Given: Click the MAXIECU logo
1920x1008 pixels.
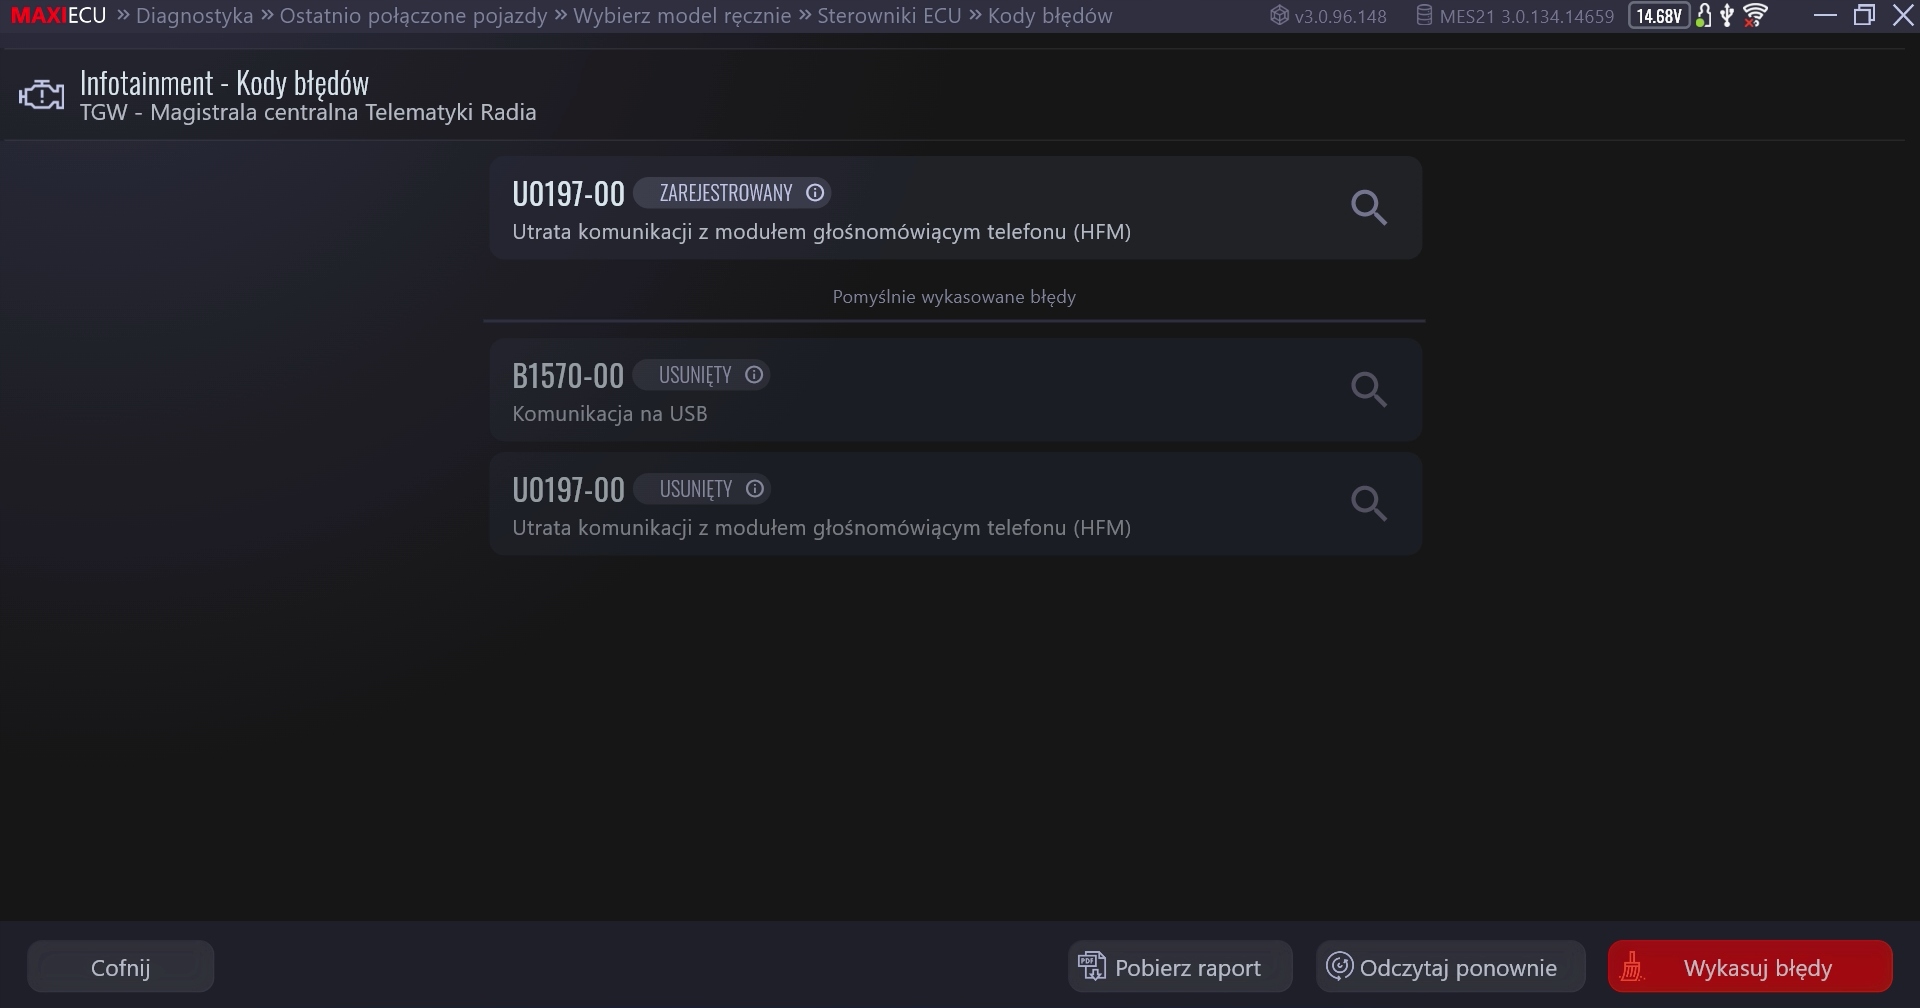Looking at the screenshot, I should [x=58, y=16].
